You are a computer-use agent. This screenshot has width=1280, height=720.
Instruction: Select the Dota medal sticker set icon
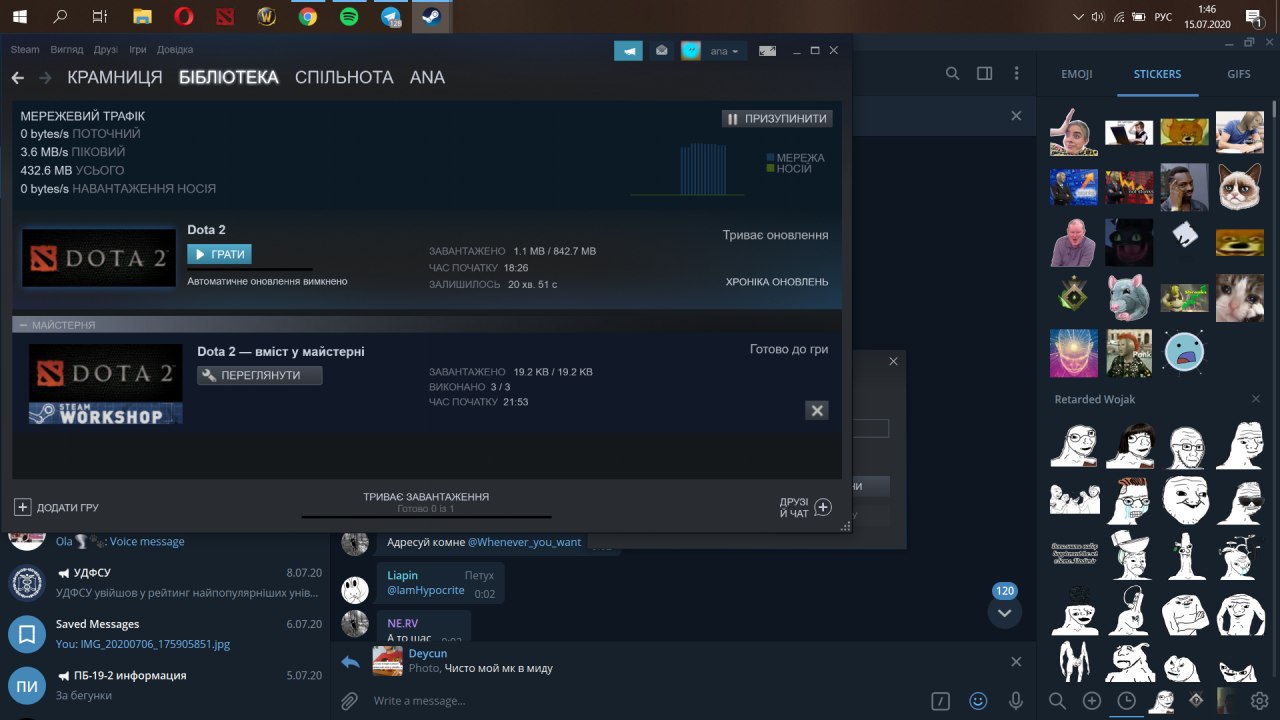coord(1195,701)
